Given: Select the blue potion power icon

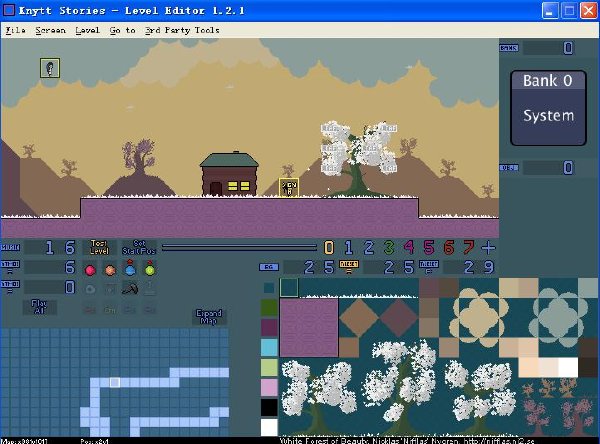Looking at the screenshot, I should (130, 268).
